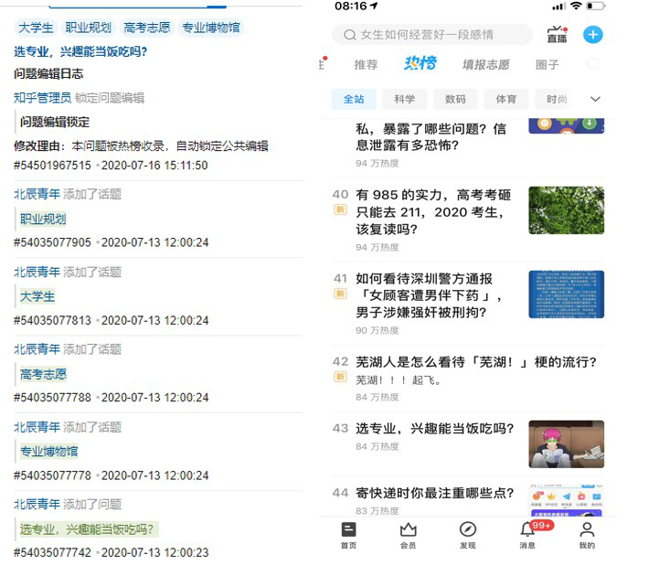Viewport: 654px width, 564px height.
Task: Tap 99+ unread badge on 消息
Action: [541, 525]
